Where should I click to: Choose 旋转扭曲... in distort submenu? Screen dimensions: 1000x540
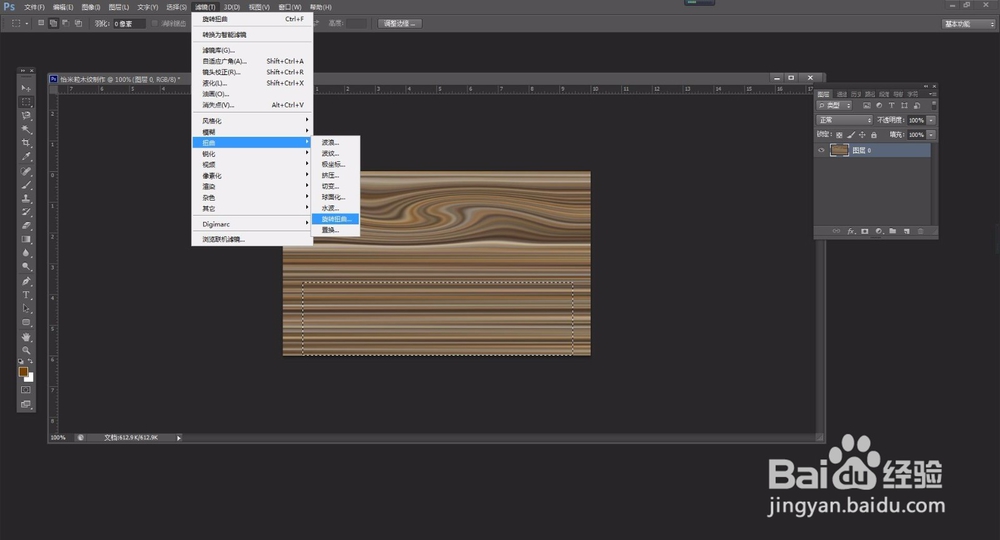pos(335,219)
